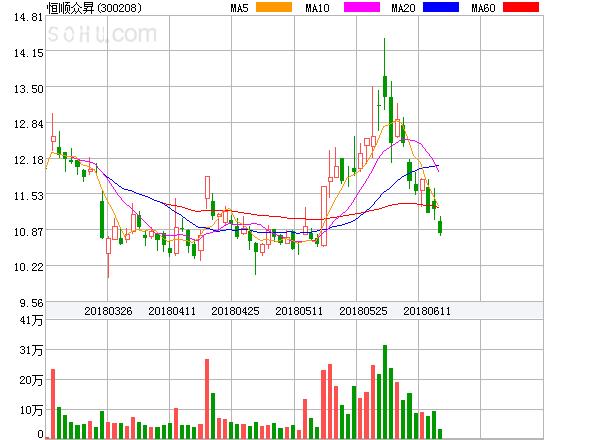The width and height of the screenshot is (600, 440).
Task: Click the 13.50 price axis label
Action: pyautogui.click(x=28, y=89)
